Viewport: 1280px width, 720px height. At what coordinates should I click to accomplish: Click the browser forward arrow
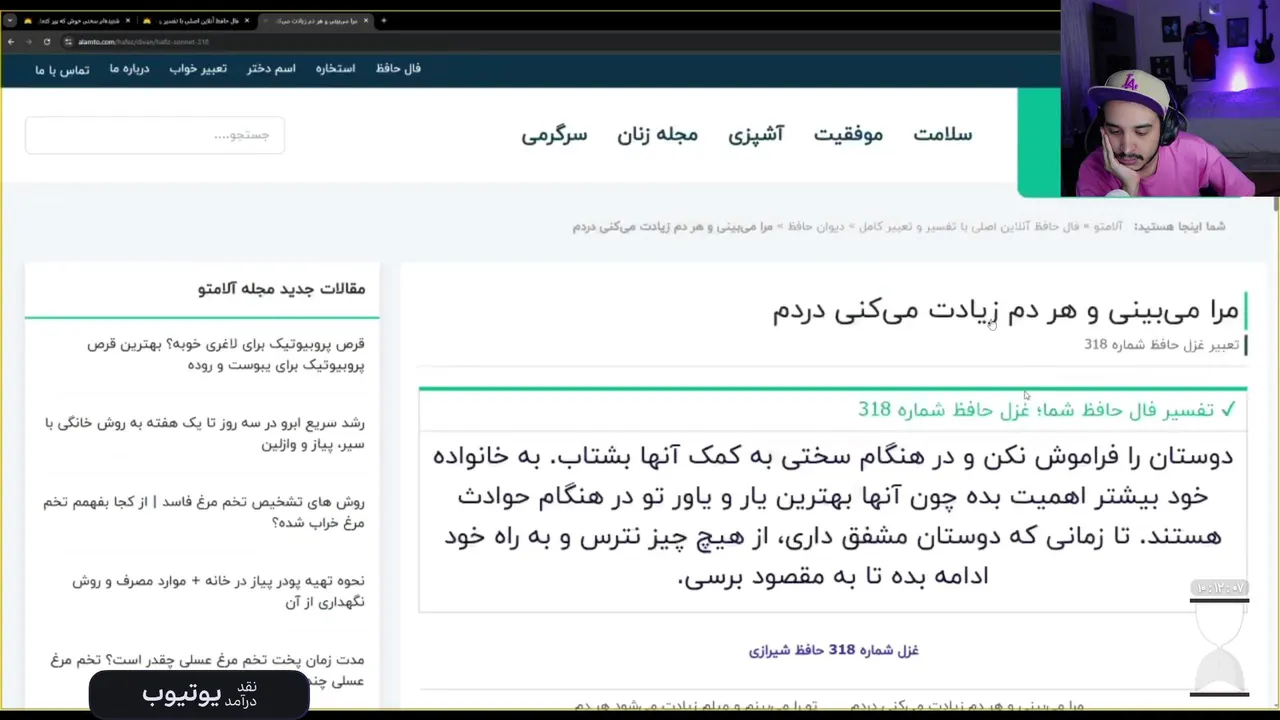tap(28, 41)
